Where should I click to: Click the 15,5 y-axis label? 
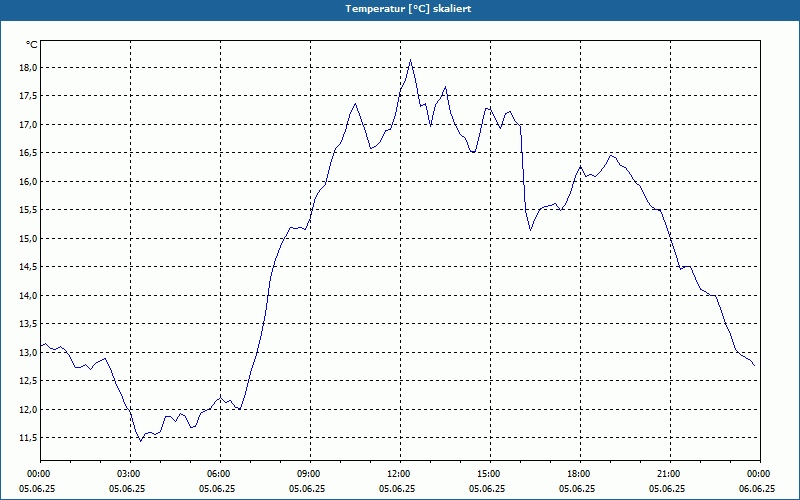click(28, 210)
